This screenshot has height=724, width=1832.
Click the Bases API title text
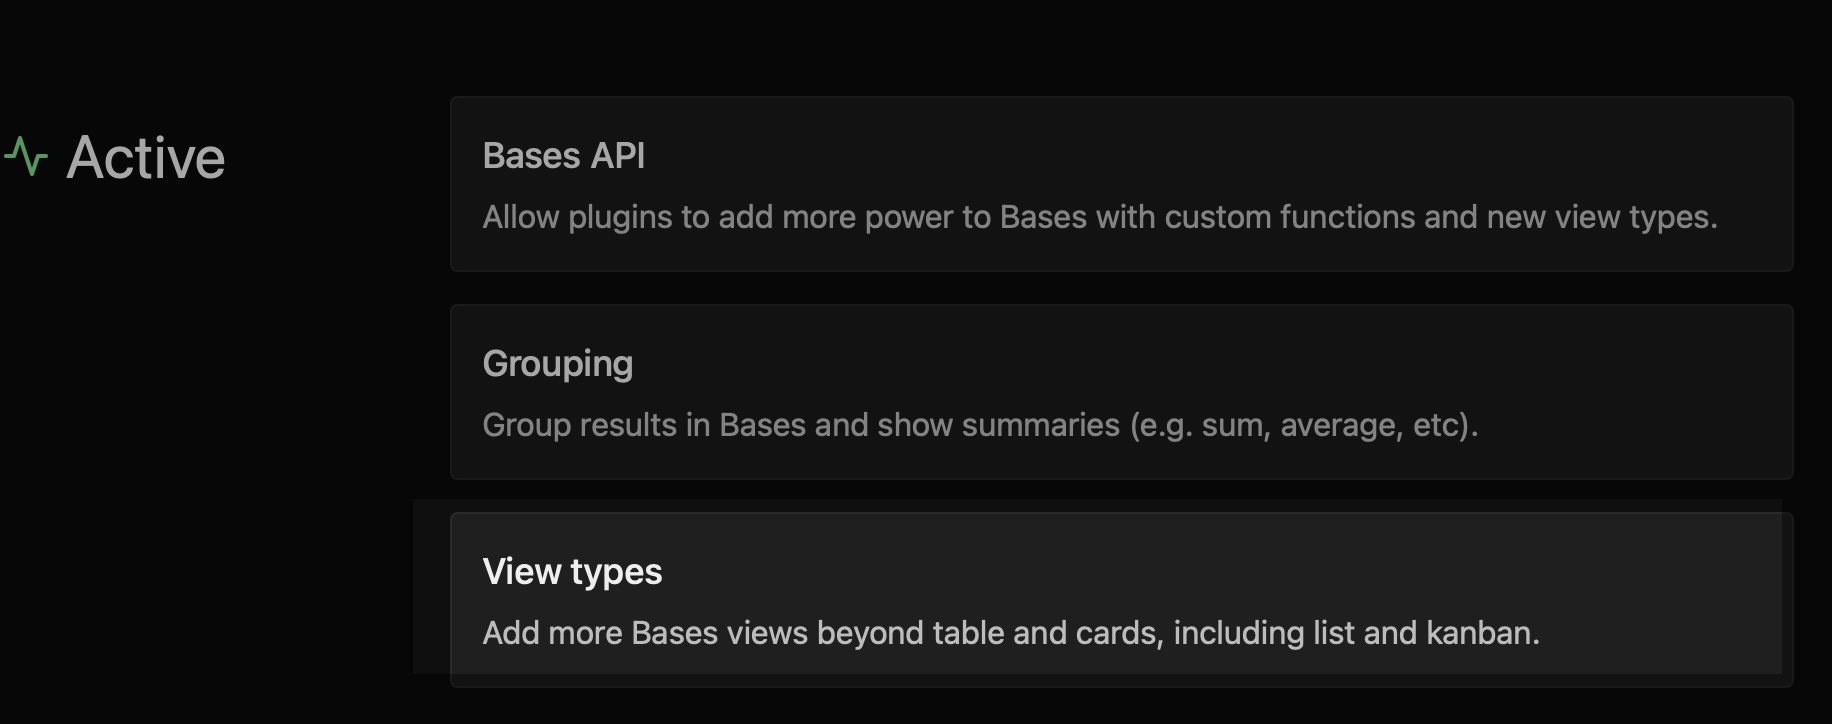[x=564, y=156]
